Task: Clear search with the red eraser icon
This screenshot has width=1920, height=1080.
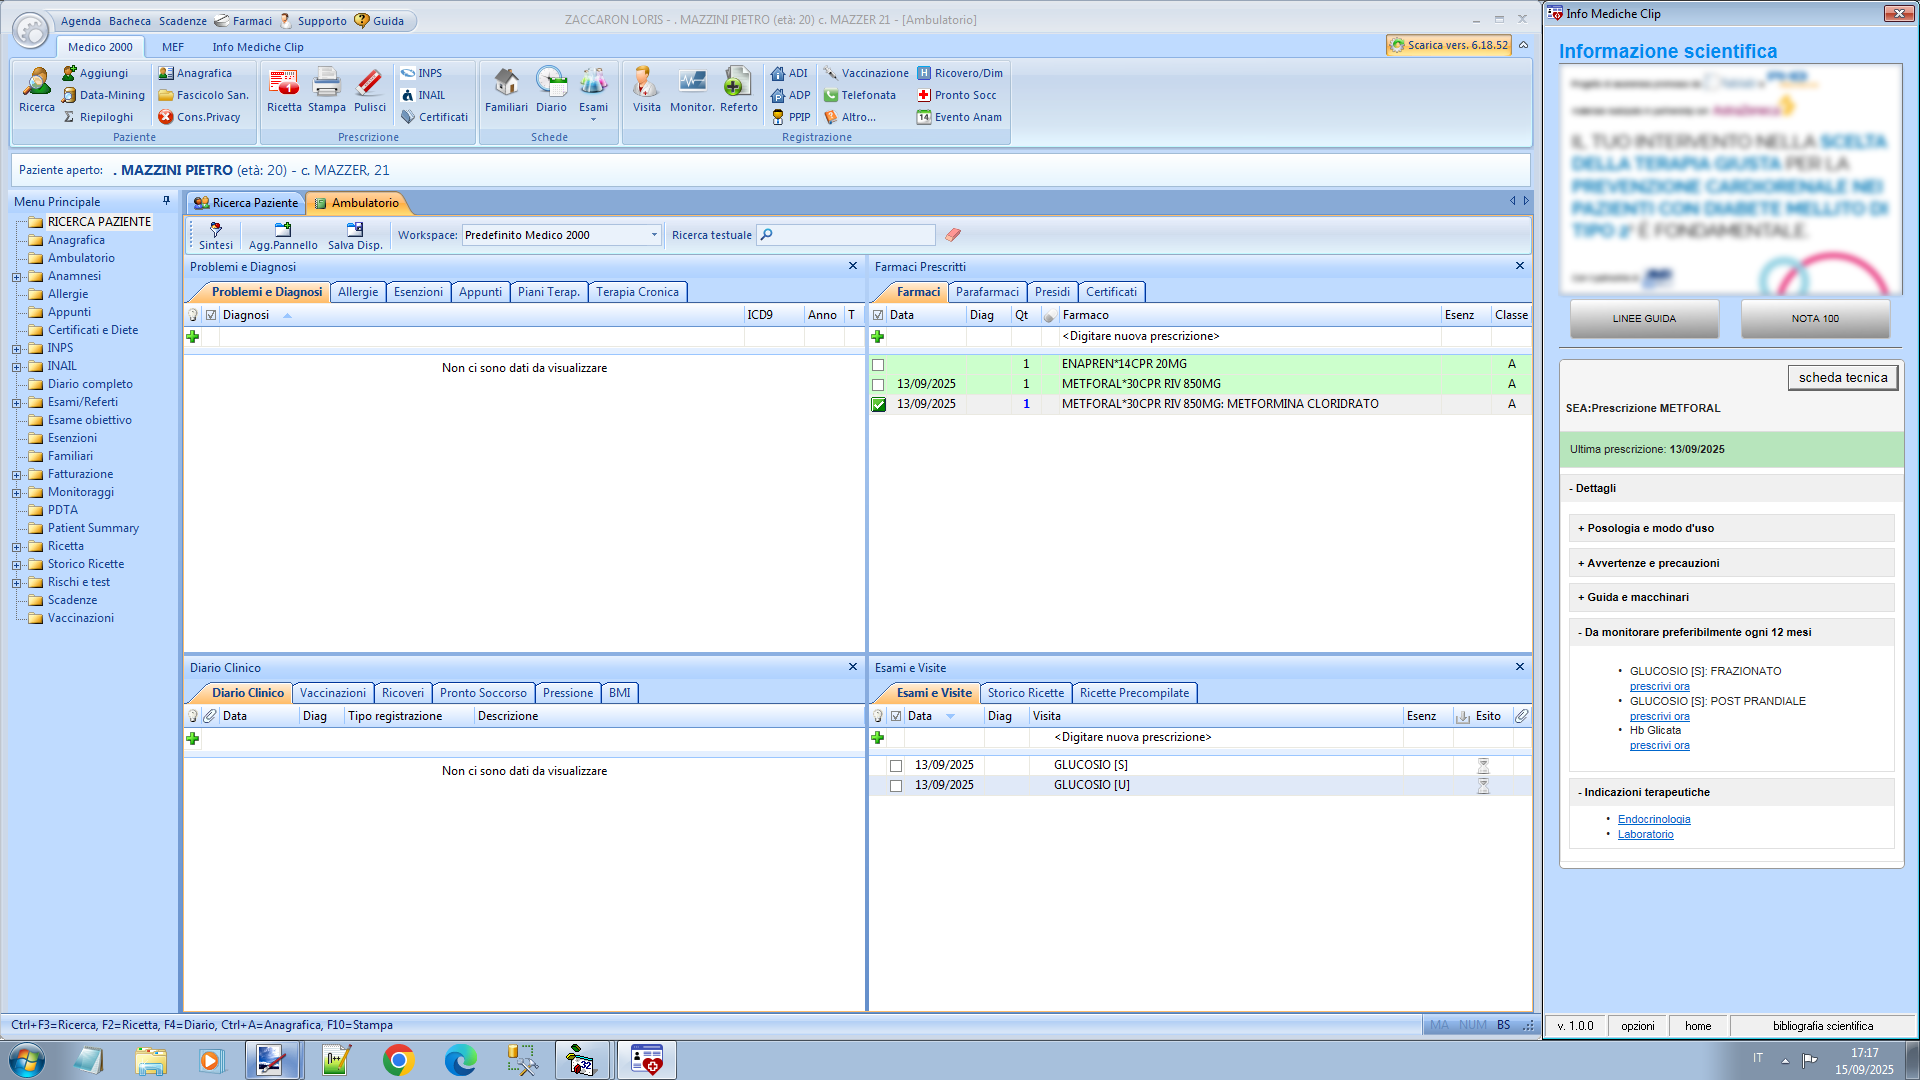Action: tap(952, 235)
